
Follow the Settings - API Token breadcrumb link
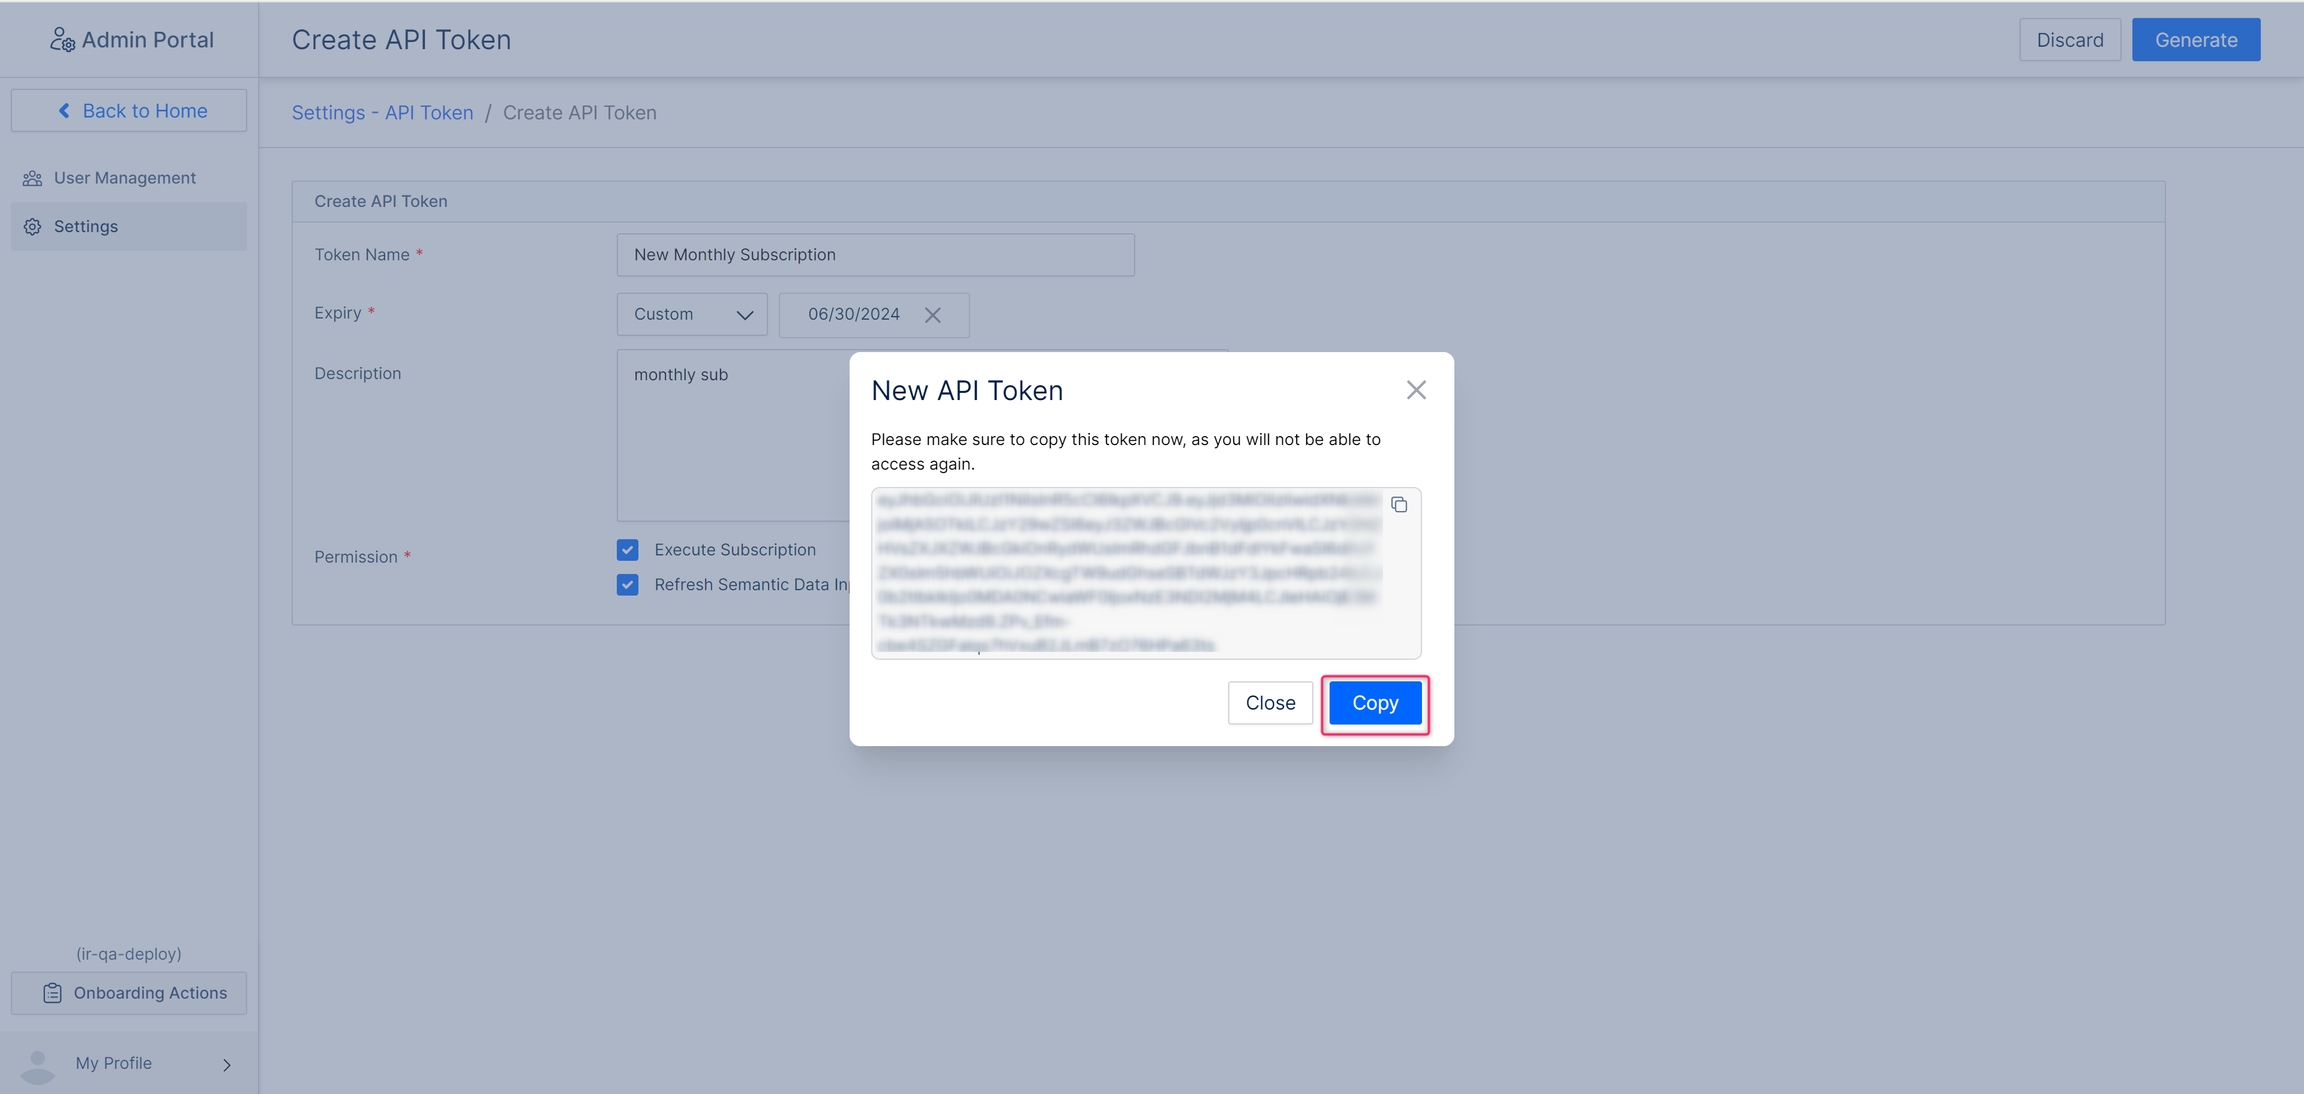click(382, 113)
